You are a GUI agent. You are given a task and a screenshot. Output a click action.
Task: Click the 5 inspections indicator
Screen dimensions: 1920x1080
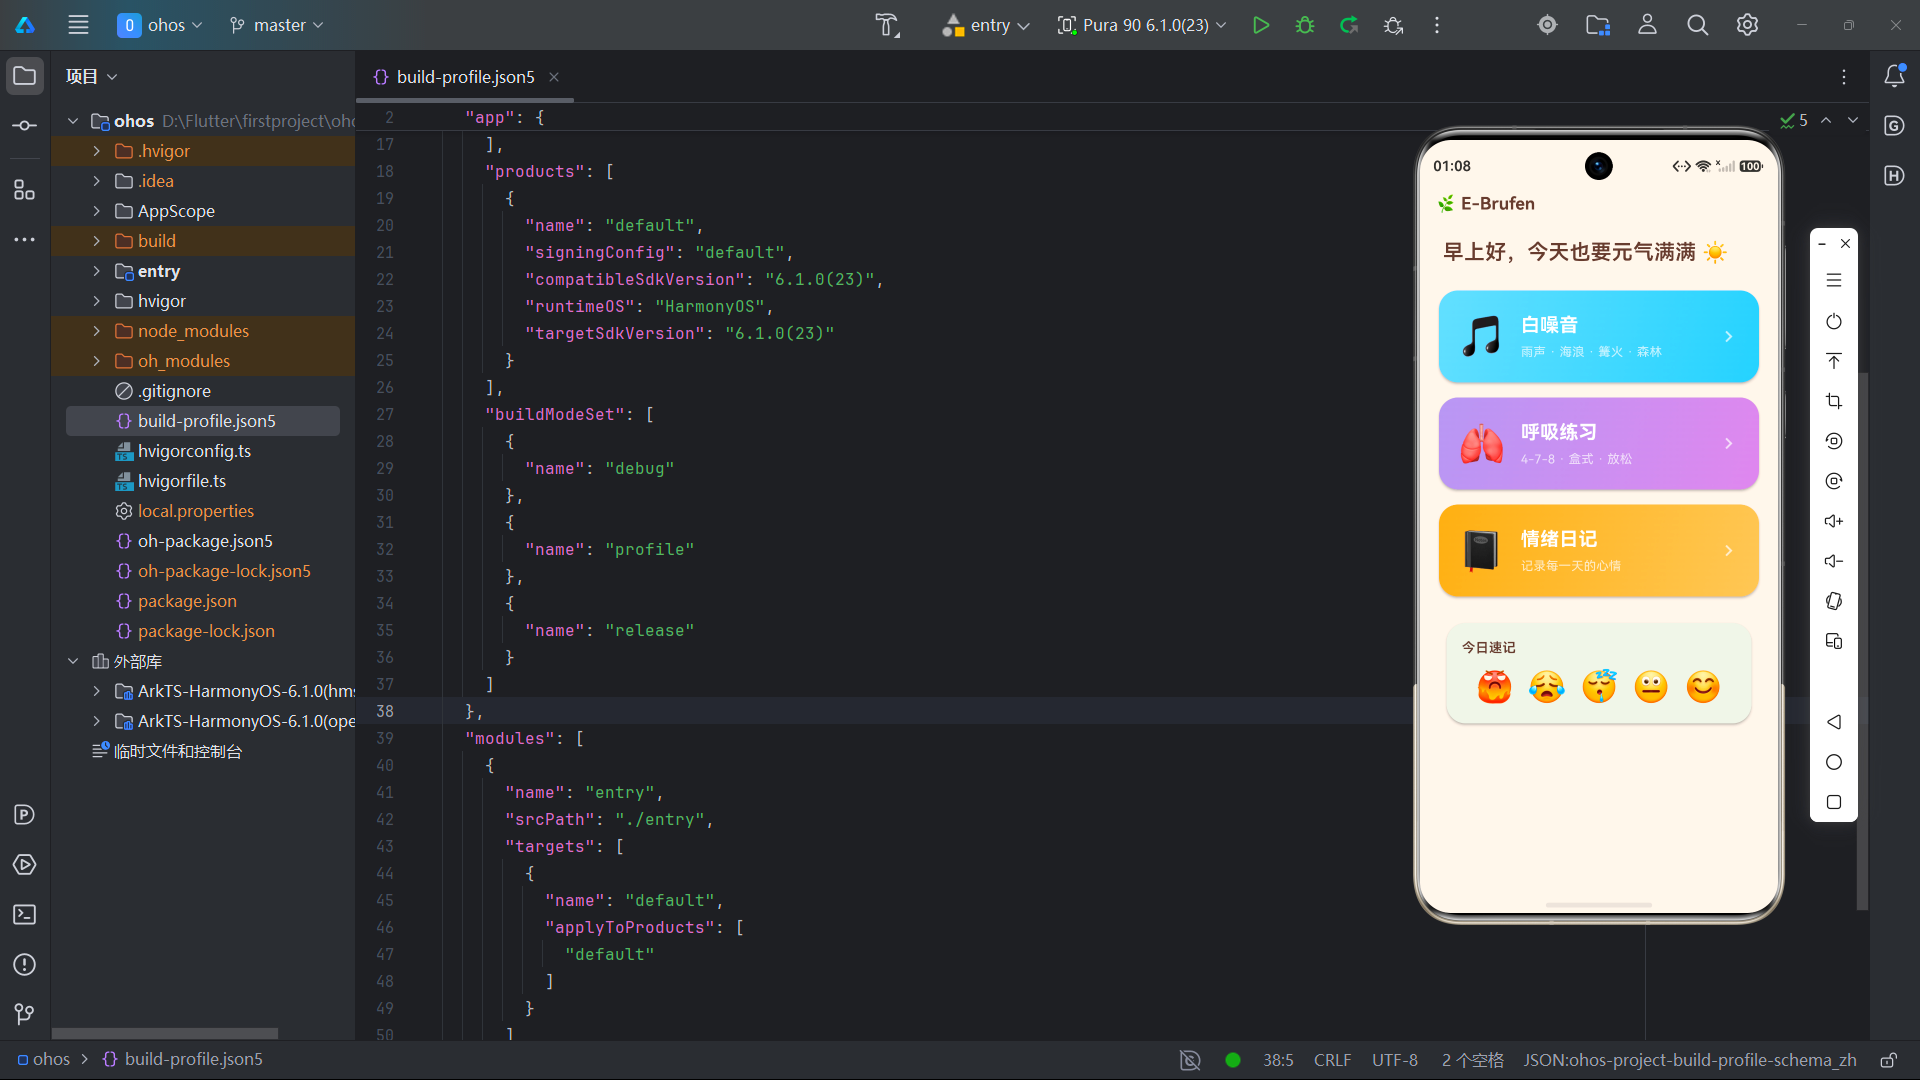coord(1794,120)
